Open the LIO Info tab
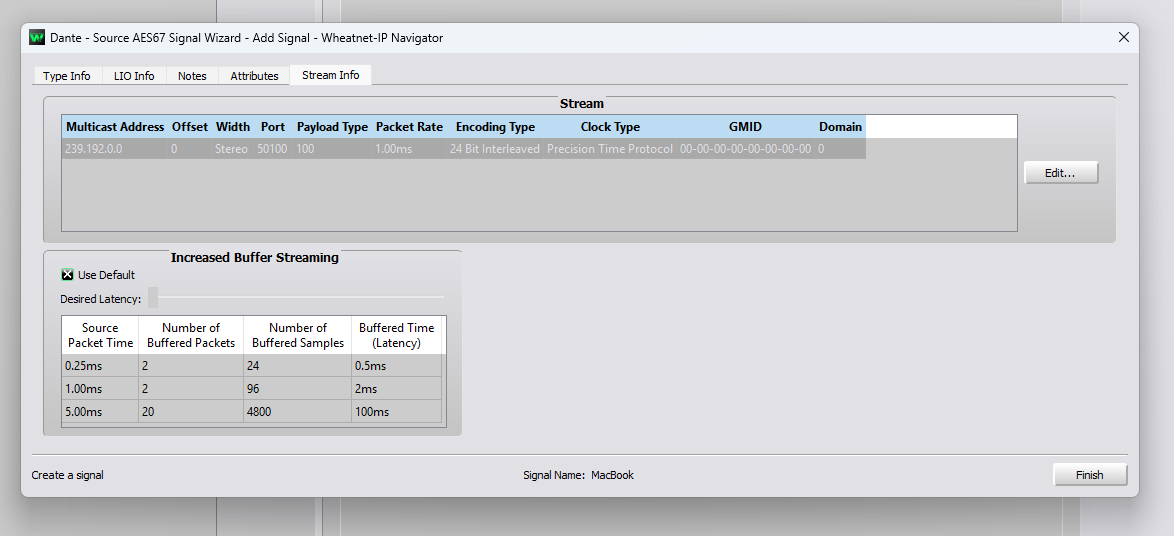The width and height of the screenshot is (1174, 536). [x=134, y=76]
